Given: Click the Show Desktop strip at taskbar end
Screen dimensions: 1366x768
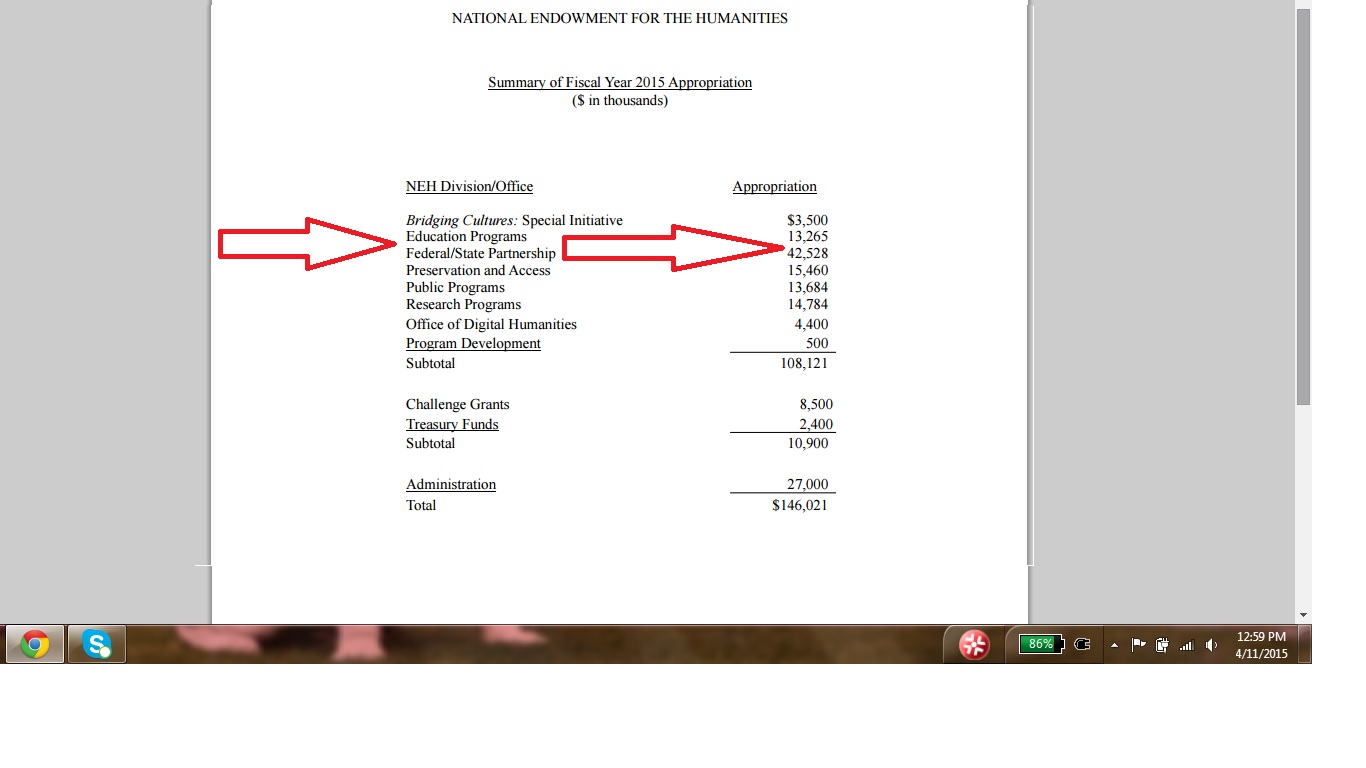Looking at the screenshot, I should (1306, 645).
